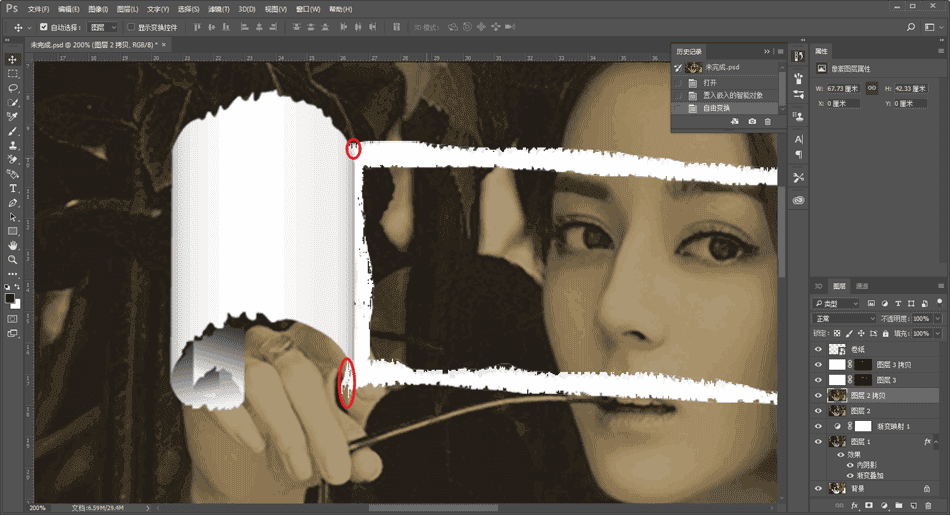This screenshot has width=950, height=515.
Task: Open the layer filter 类型 dropdown
Action: (x=835, y=303)
